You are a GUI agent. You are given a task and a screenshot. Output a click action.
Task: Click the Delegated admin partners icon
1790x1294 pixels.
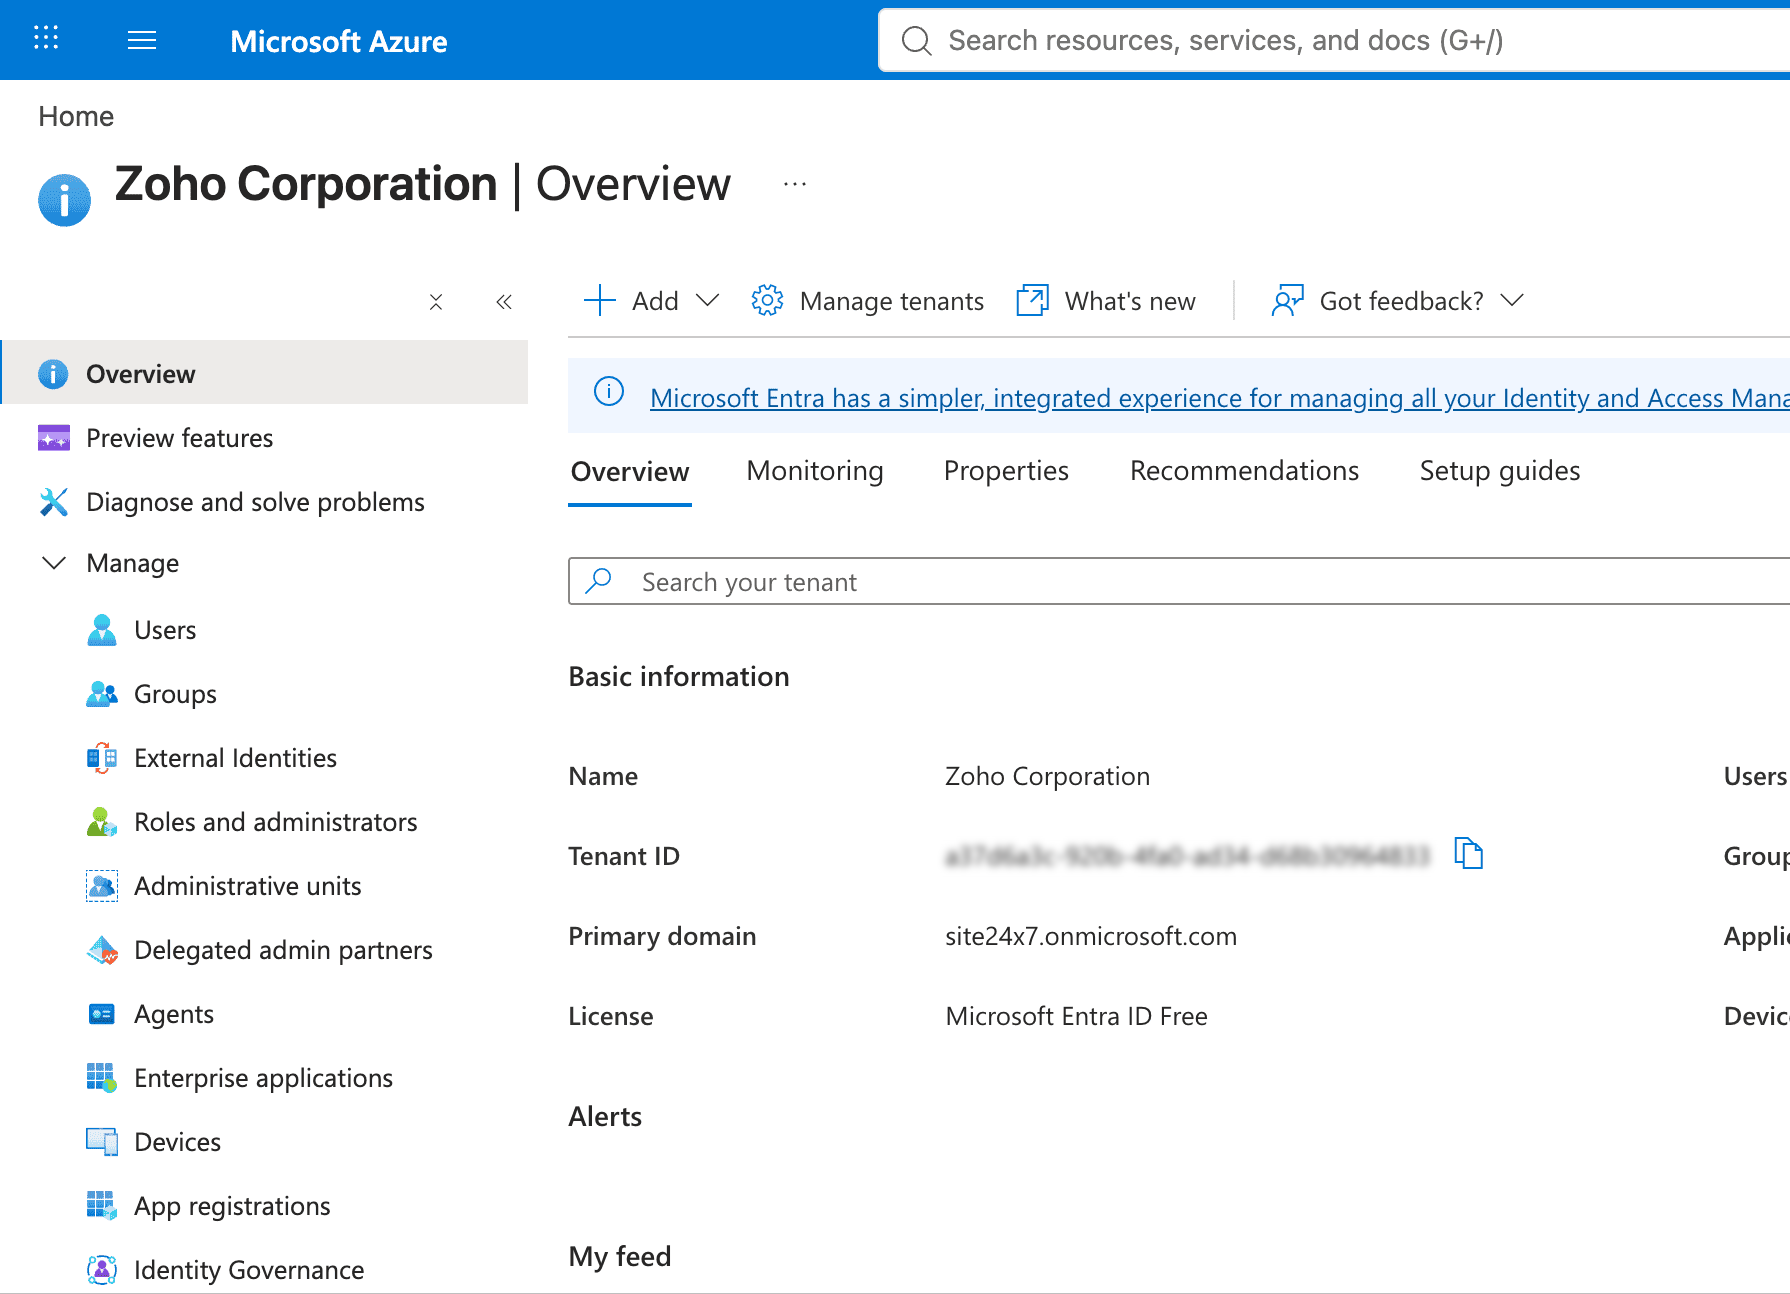click(x=101, y=950)
